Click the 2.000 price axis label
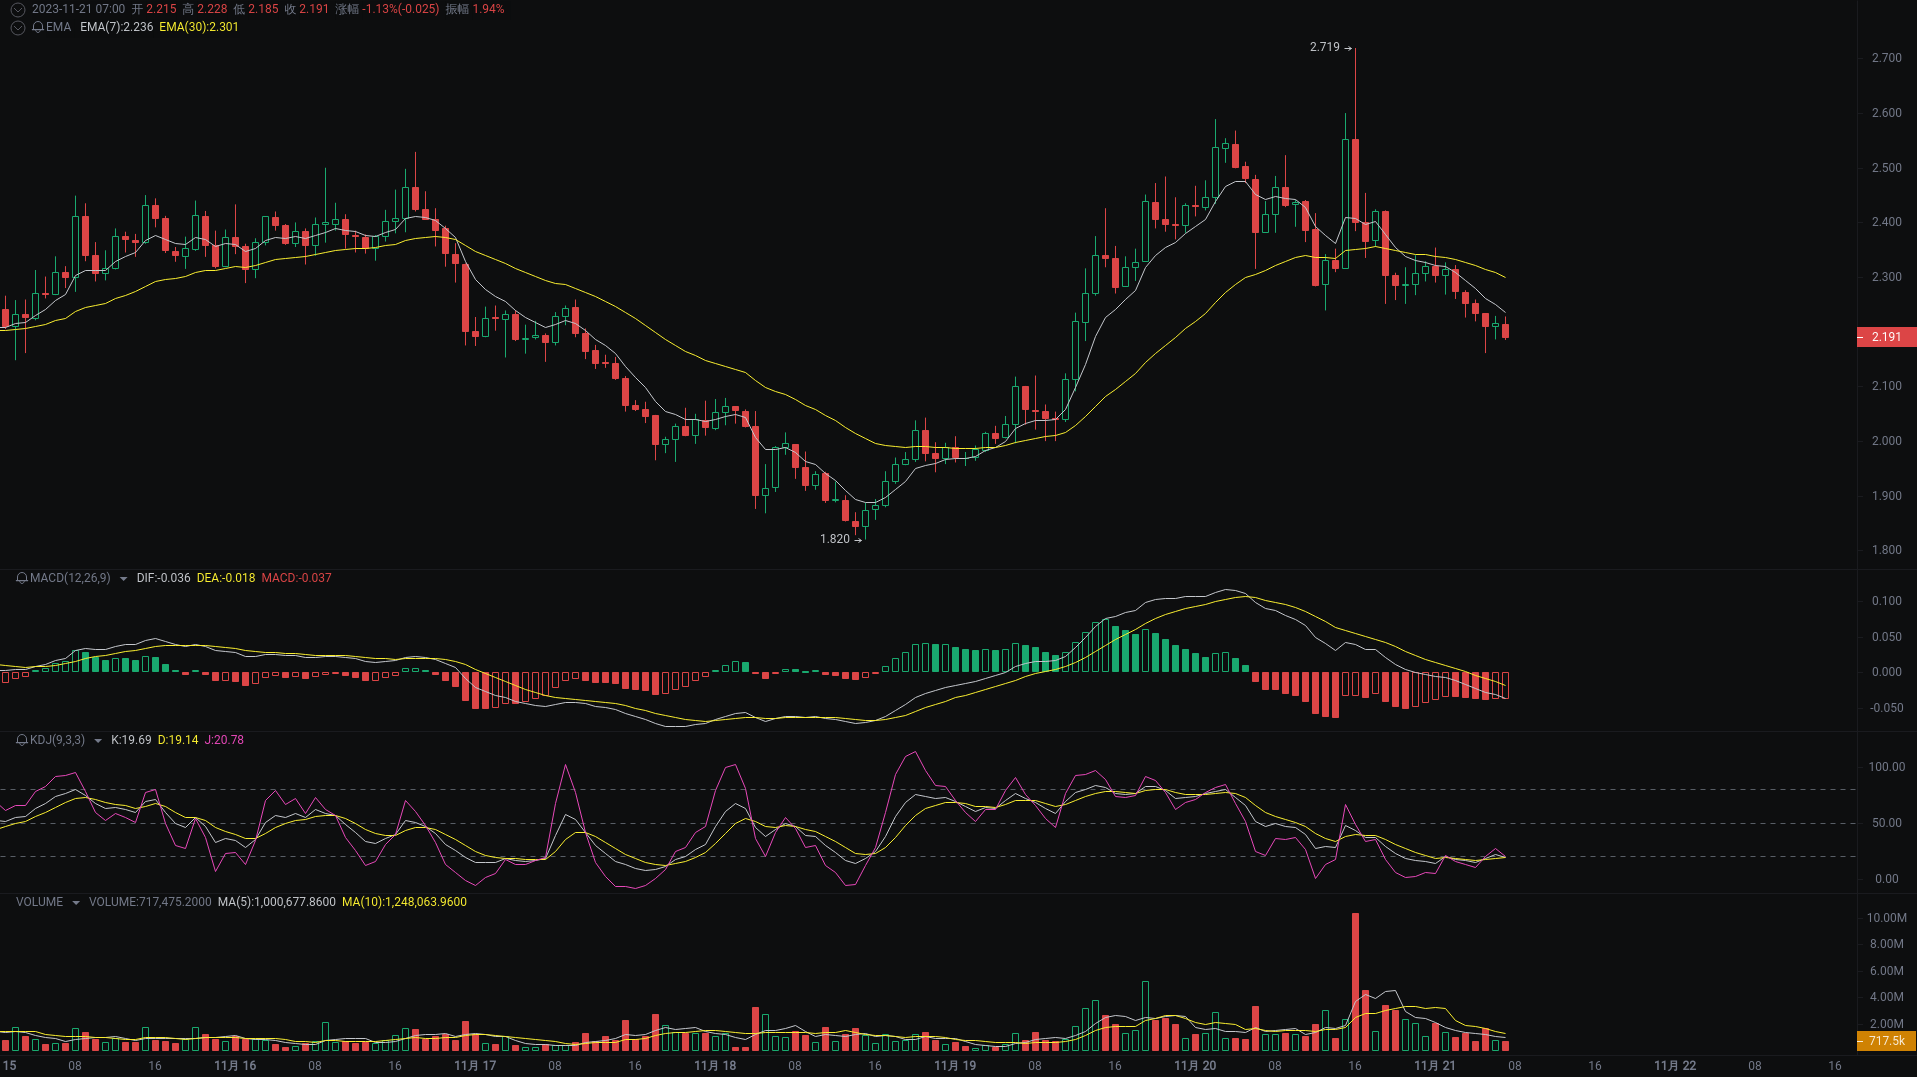This screenshot has height=1077, width=1917. pyautogui.click(x=1887, y=441)
